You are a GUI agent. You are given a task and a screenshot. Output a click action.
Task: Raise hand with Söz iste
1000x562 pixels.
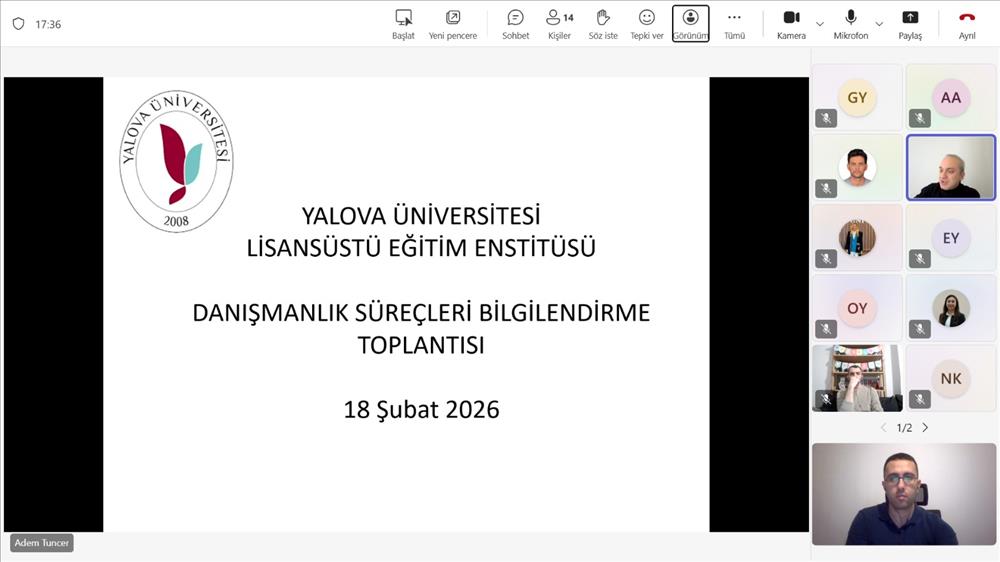point(603,24)
